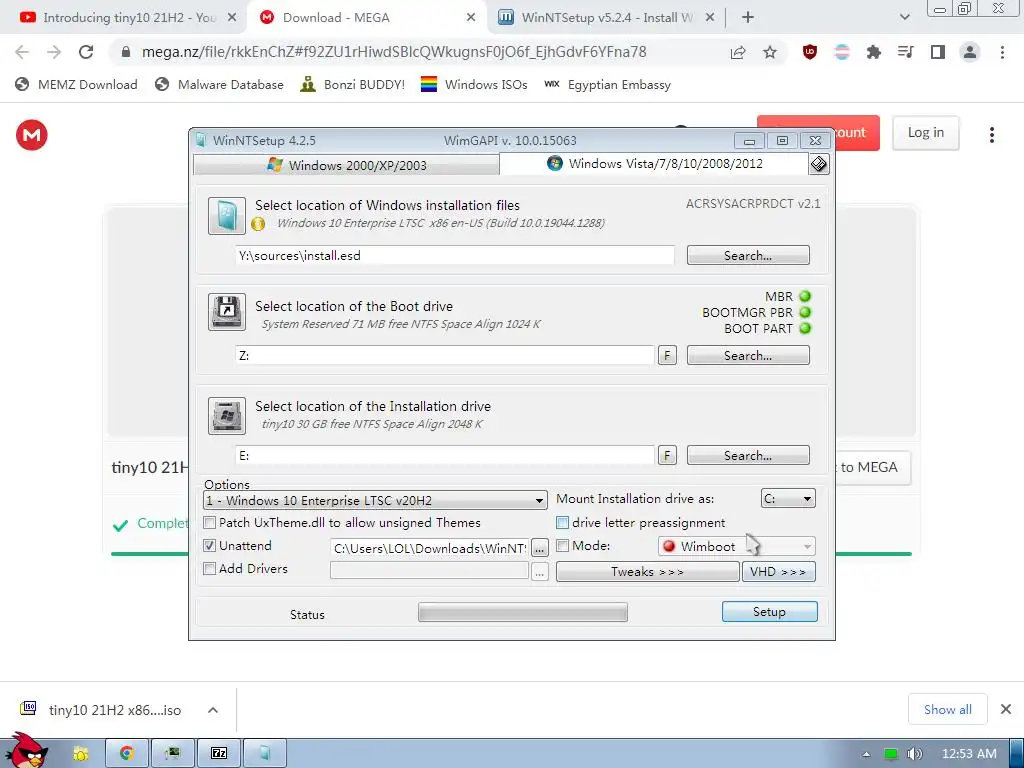Switch to the WinNTSetup v5.2.4 browser tab

pos(606,18)
